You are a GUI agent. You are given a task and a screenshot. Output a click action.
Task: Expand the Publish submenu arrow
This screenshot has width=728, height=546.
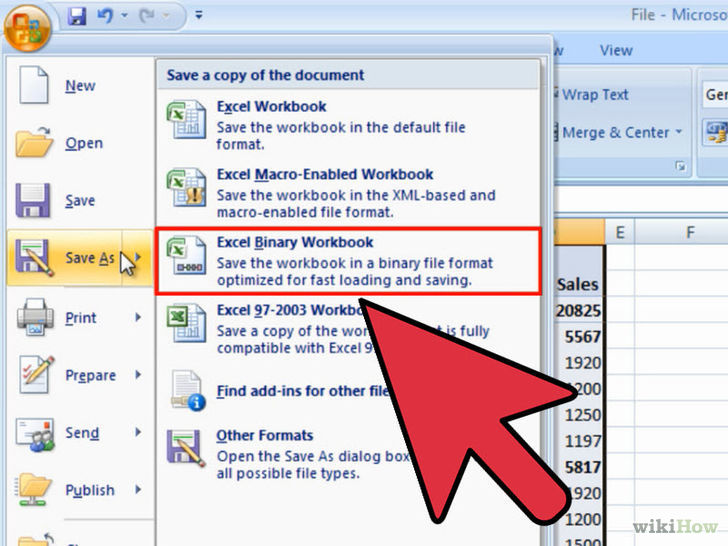click(x=138, y=489)
